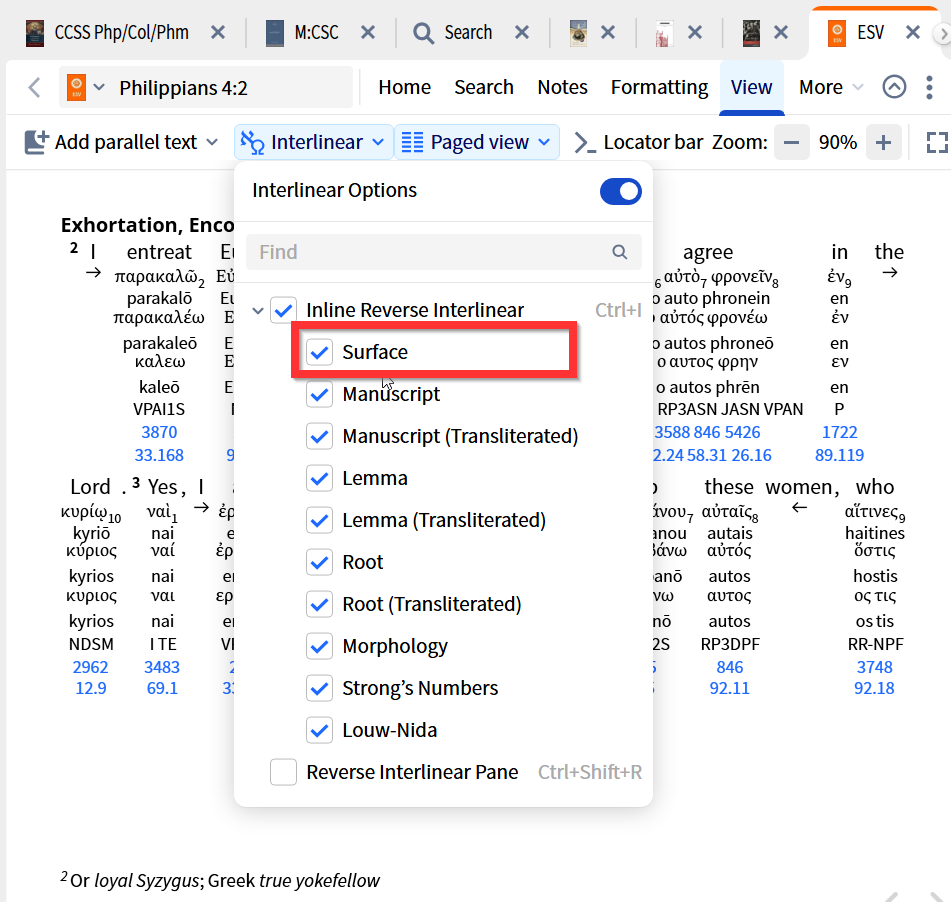Click the M:CSC book cover icon
The image size is (951, 902).
(275, 33)
